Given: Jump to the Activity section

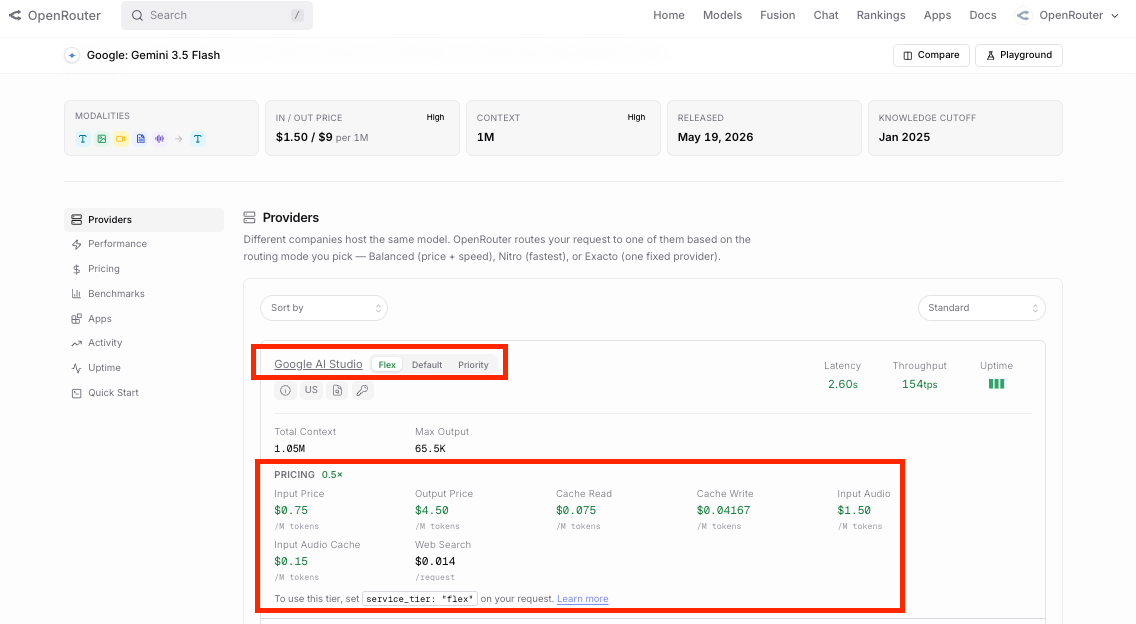Looking at the screenshot, I should point(105,343).
